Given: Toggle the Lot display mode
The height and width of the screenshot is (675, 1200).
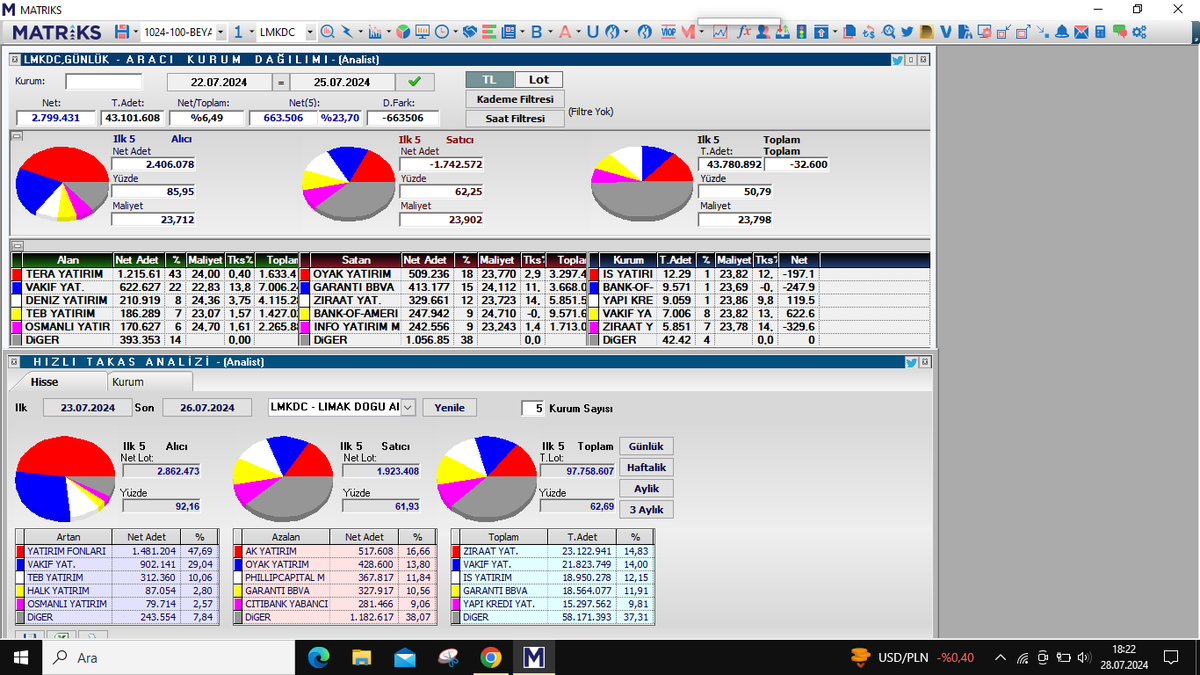Looking at the screenshot, I should 539,79.
